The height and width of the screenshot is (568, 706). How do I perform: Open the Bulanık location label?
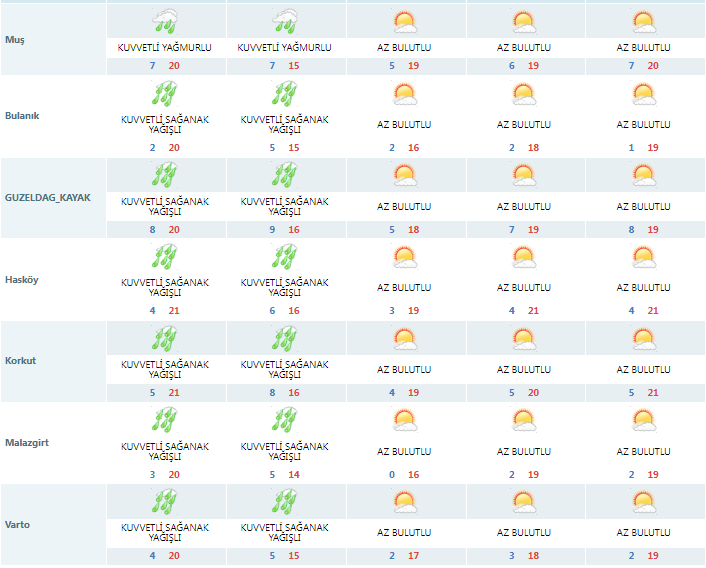coord(23,115)
